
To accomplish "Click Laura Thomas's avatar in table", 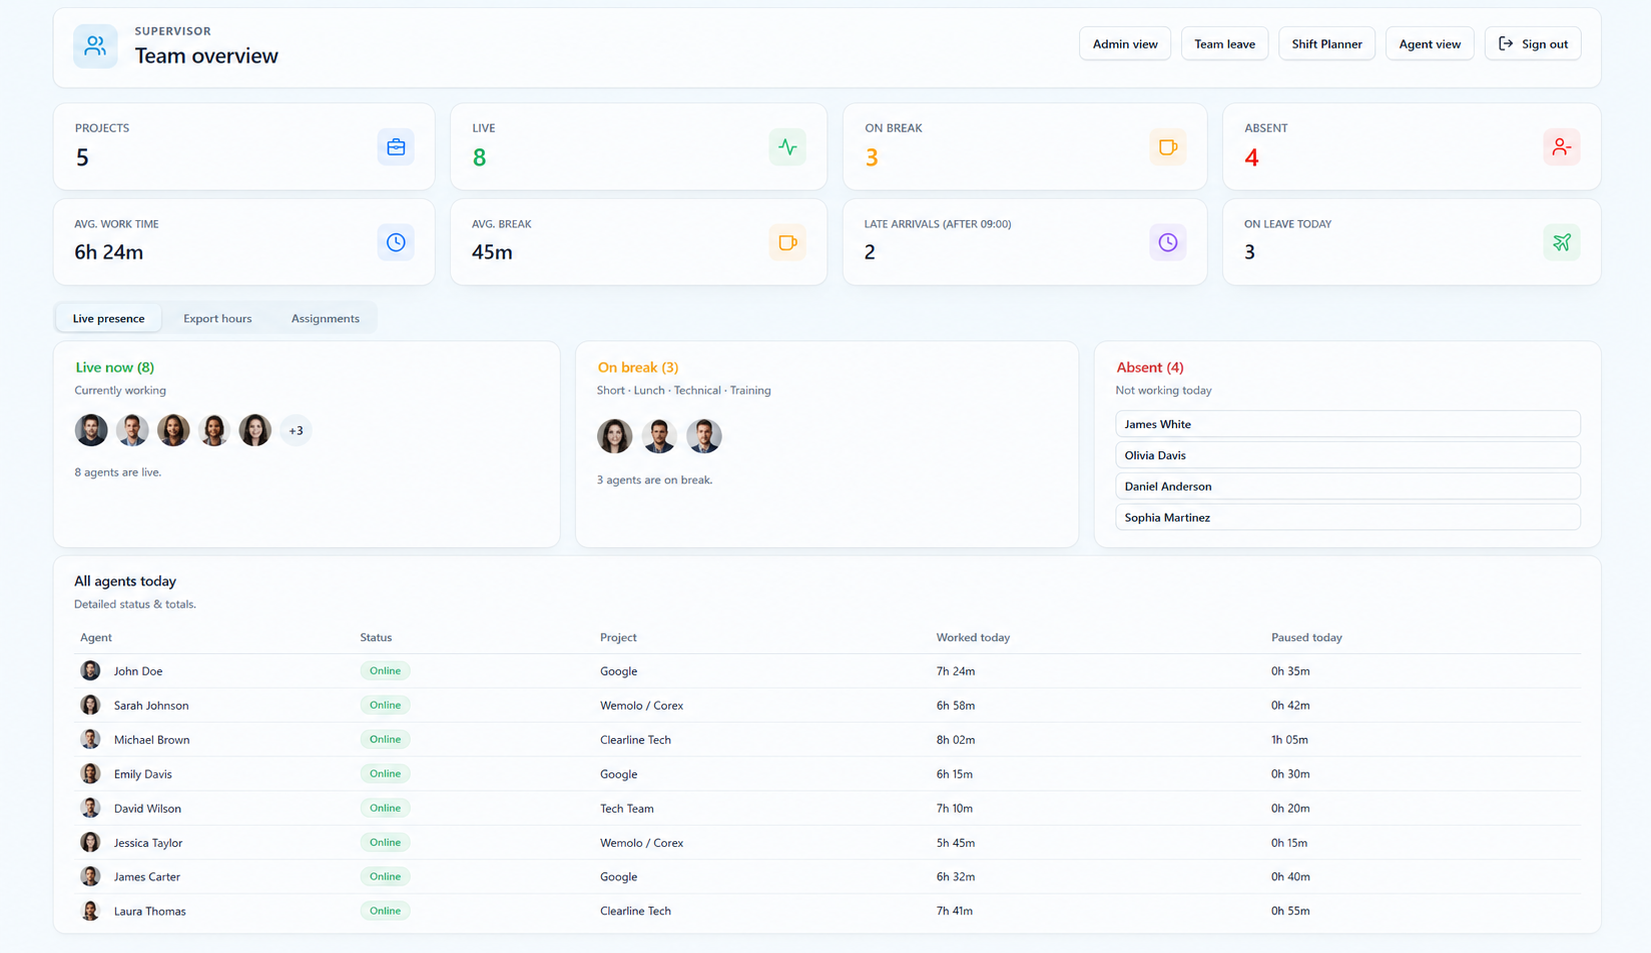I will point(90,911).
